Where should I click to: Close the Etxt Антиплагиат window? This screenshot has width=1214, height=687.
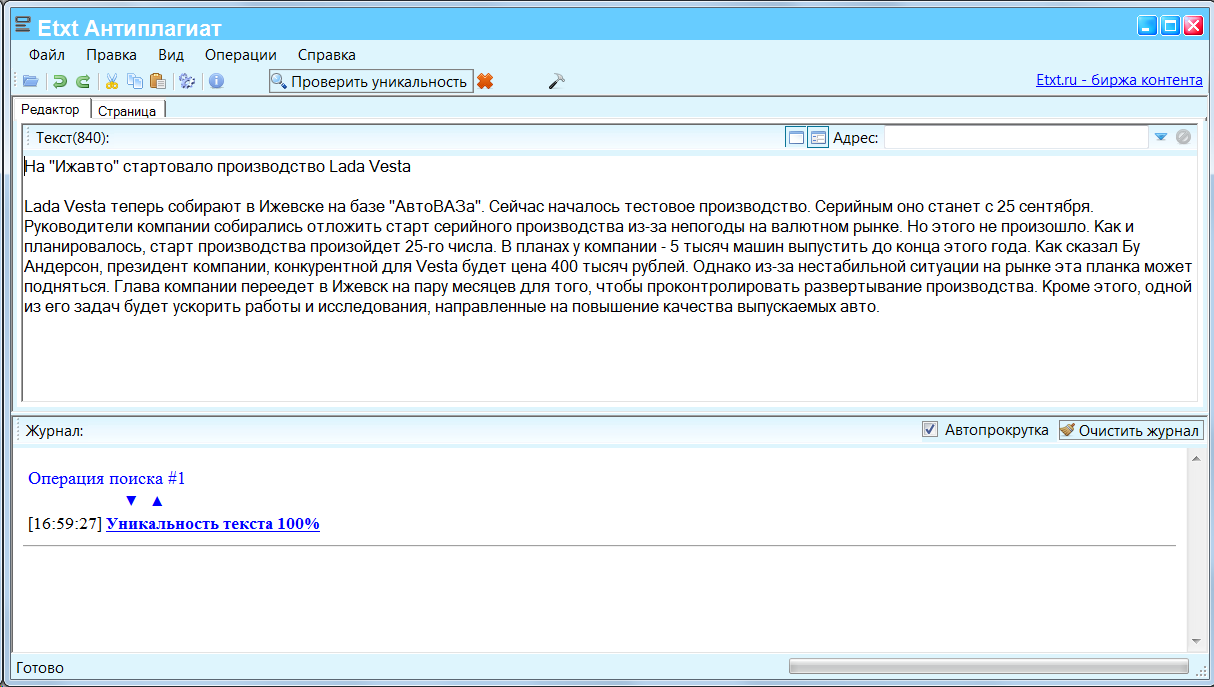click(x=1193, y=26)
